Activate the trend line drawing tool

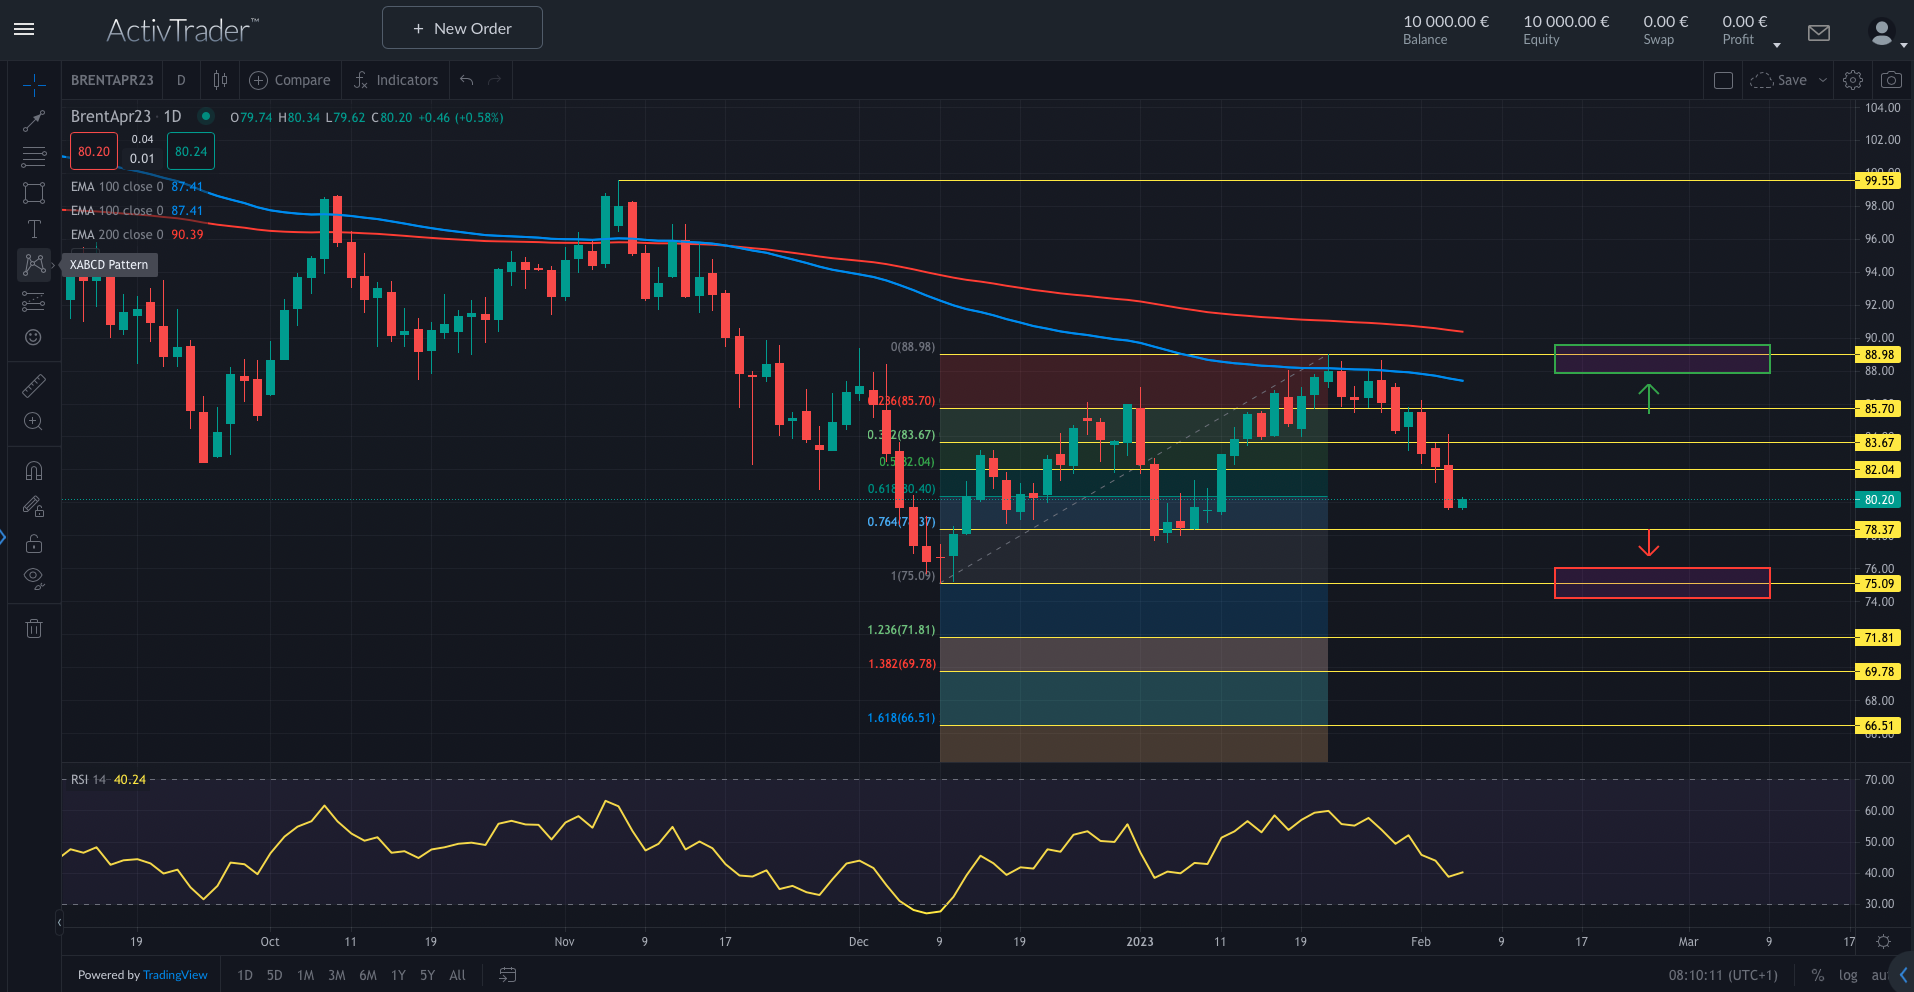click(34, 121)
